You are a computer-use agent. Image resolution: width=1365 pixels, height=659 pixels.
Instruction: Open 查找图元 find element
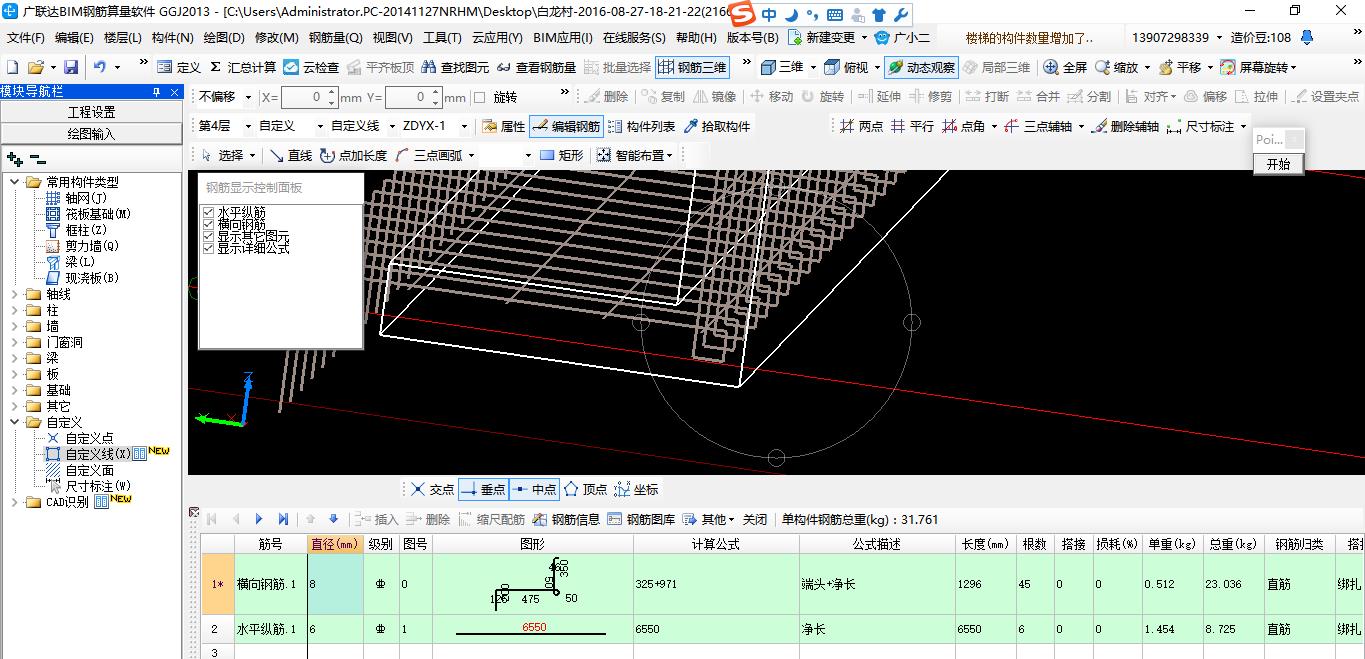(x=455, y=67)
